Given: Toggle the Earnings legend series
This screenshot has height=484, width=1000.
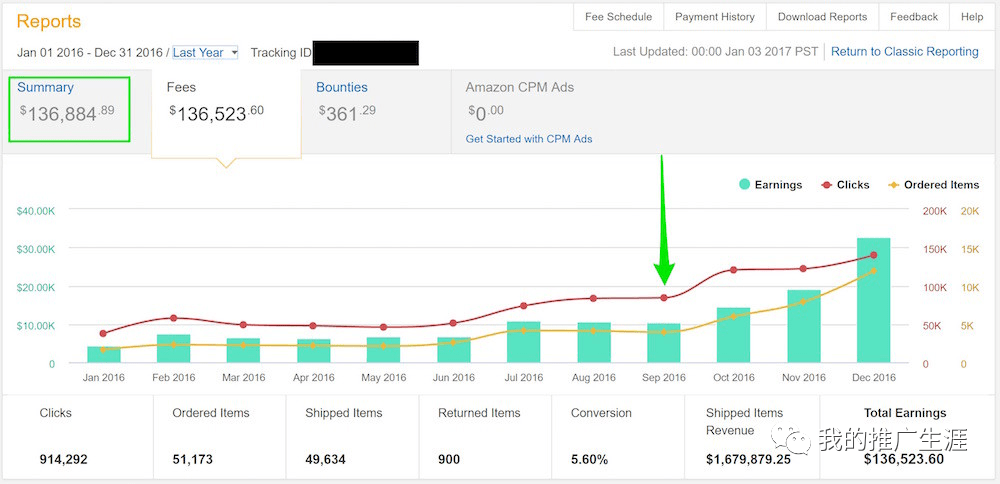Looking at the screenshot, I should (x=770, y=185).
